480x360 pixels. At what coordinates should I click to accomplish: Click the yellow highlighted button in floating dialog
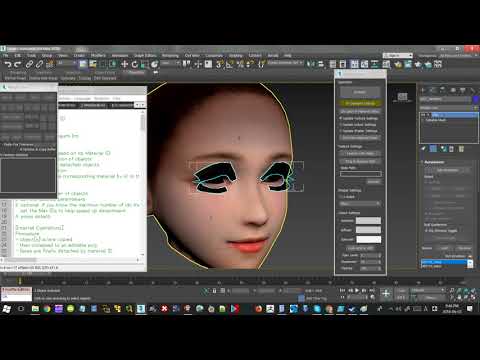(x=360, y=103)
